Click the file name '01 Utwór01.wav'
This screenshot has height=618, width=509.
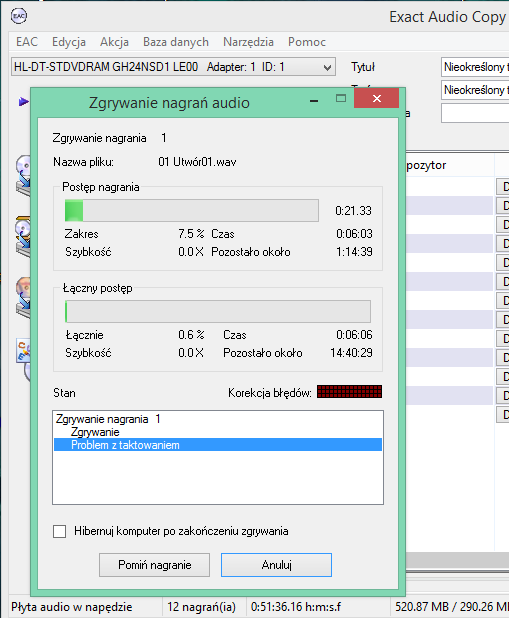197,162
